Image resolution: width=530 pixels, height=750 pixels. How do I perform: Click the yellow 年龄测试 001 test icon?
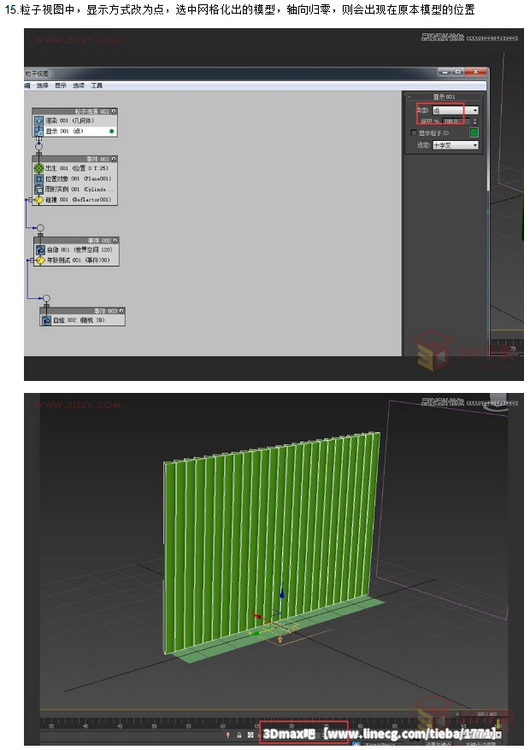click(41, 260)
